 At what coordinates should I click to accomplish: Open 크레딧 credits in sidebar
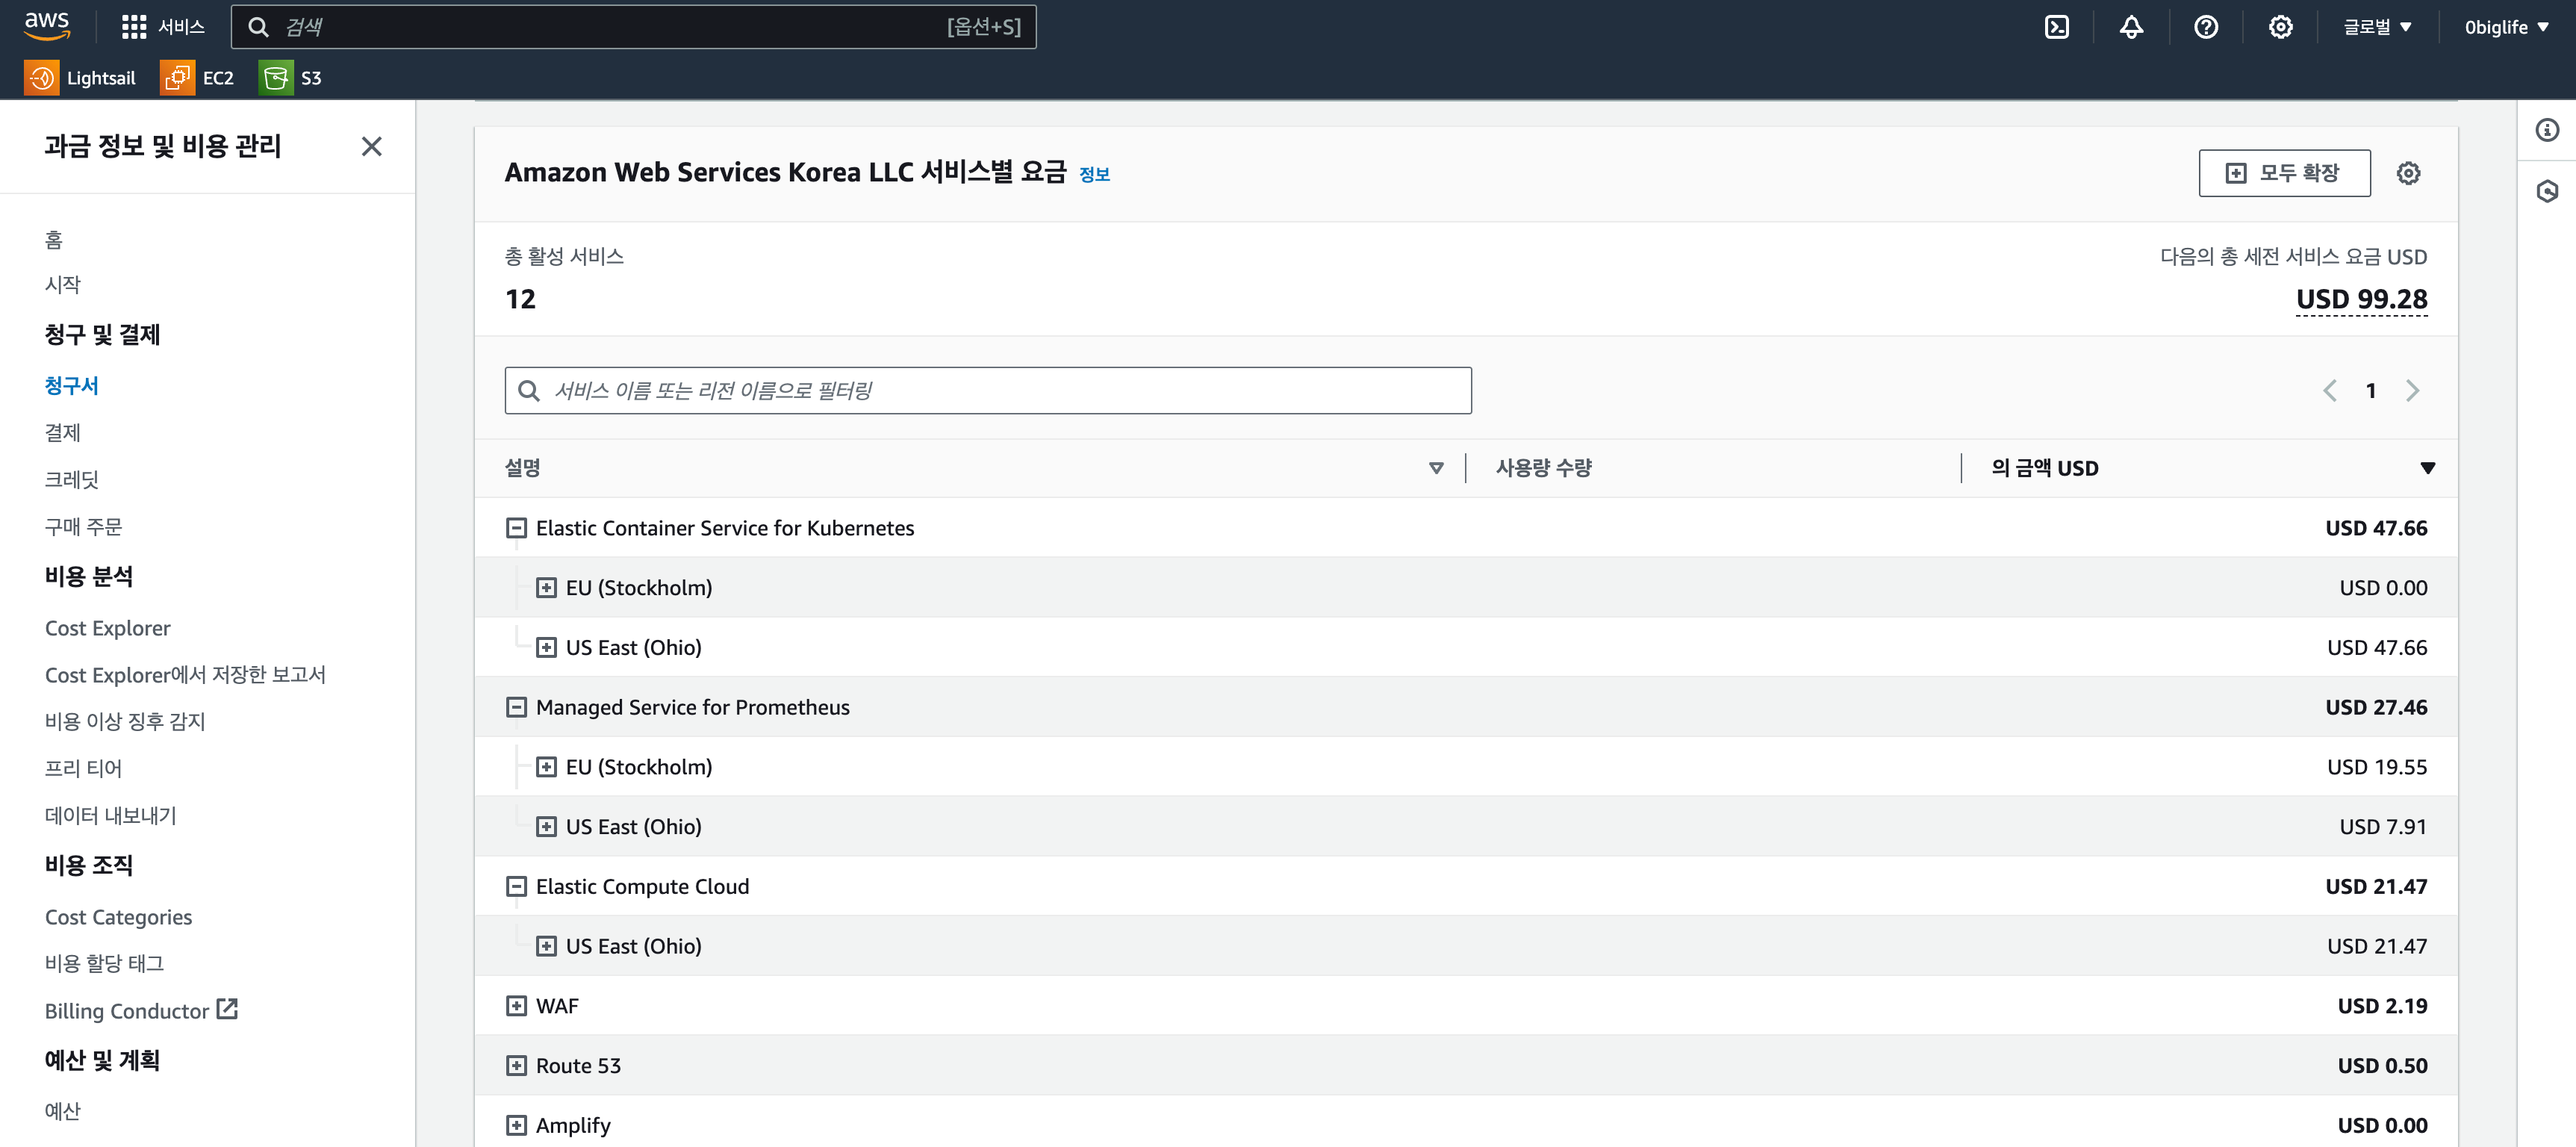click(x=71, y=480)
